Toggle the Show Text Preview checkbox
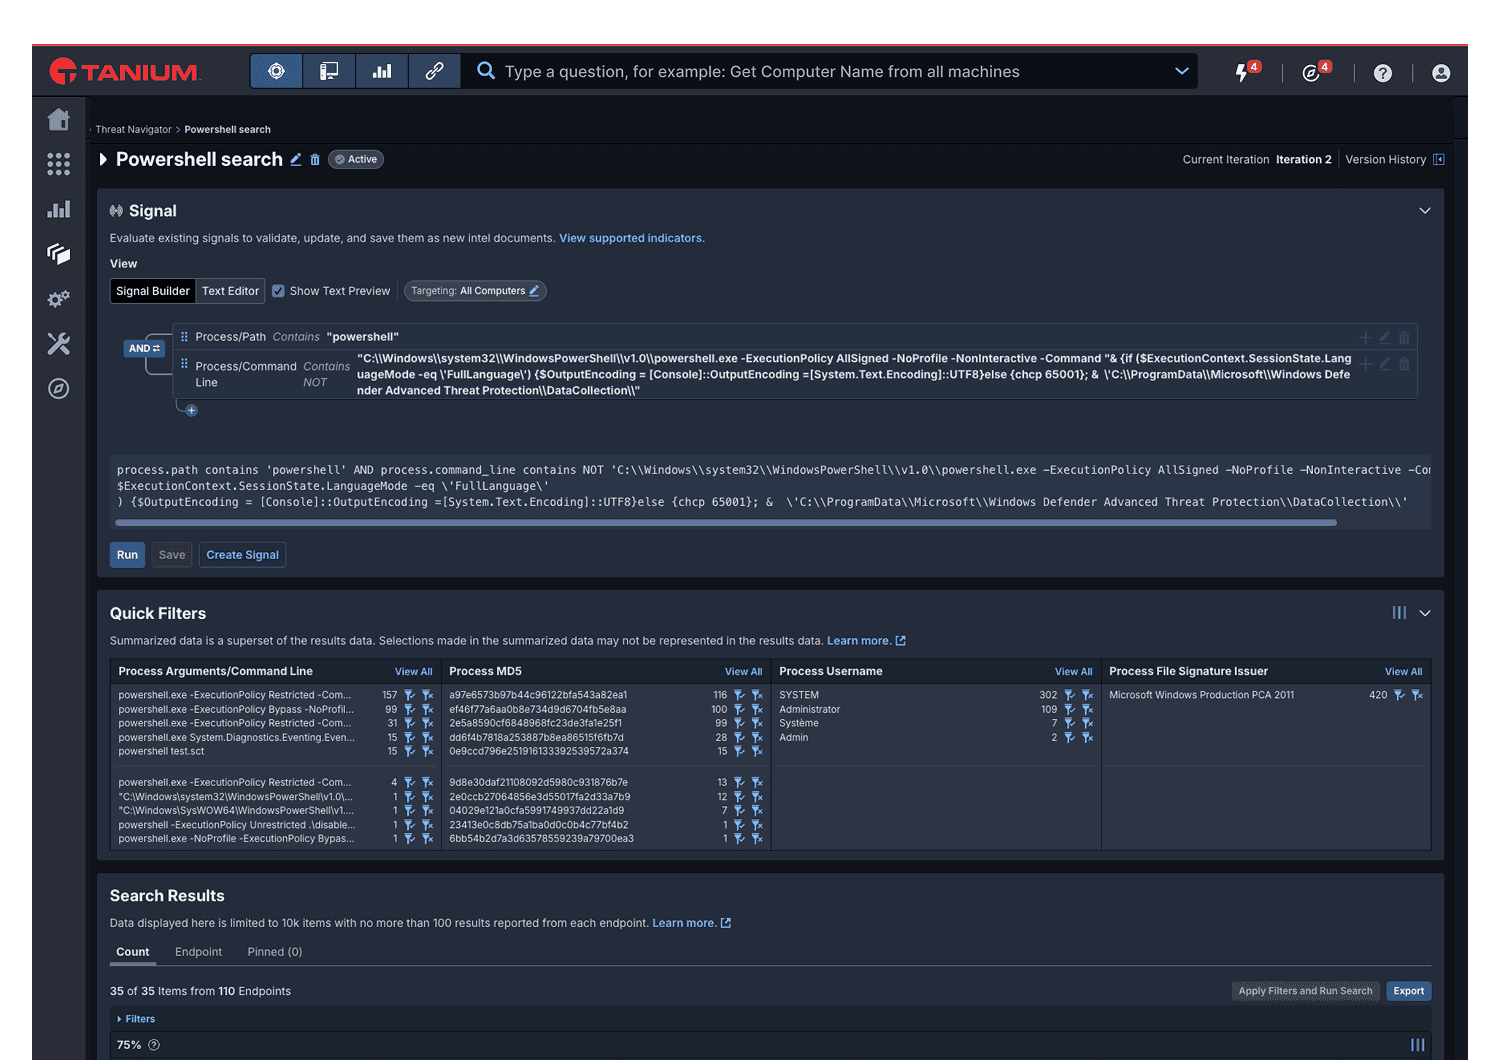This screenshot has width=1500, height=1060. click(278, 291)
